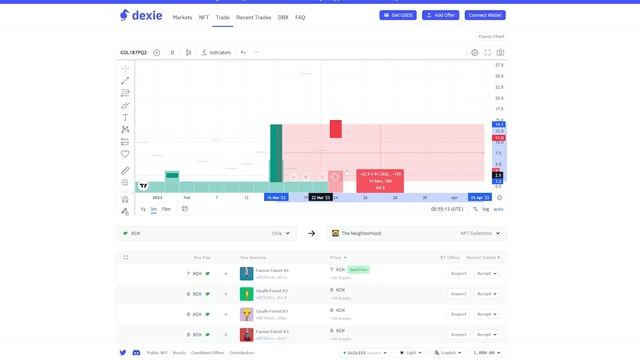Toggle log scale
The image size is (640, 360).
pyautogui.click(x=485, y=209)
